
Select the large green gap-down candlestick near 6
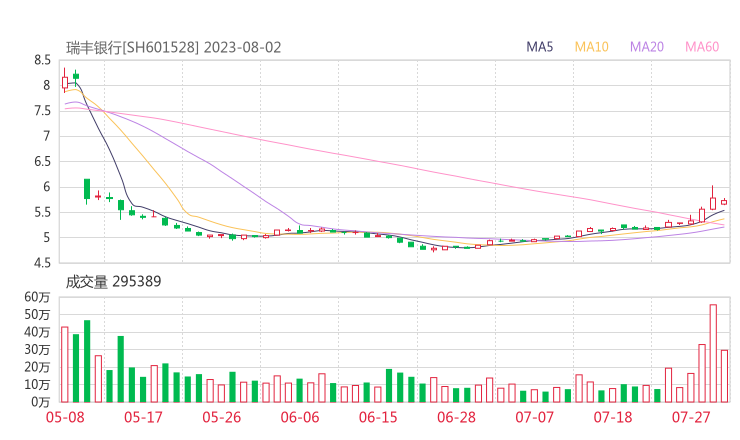87,190
